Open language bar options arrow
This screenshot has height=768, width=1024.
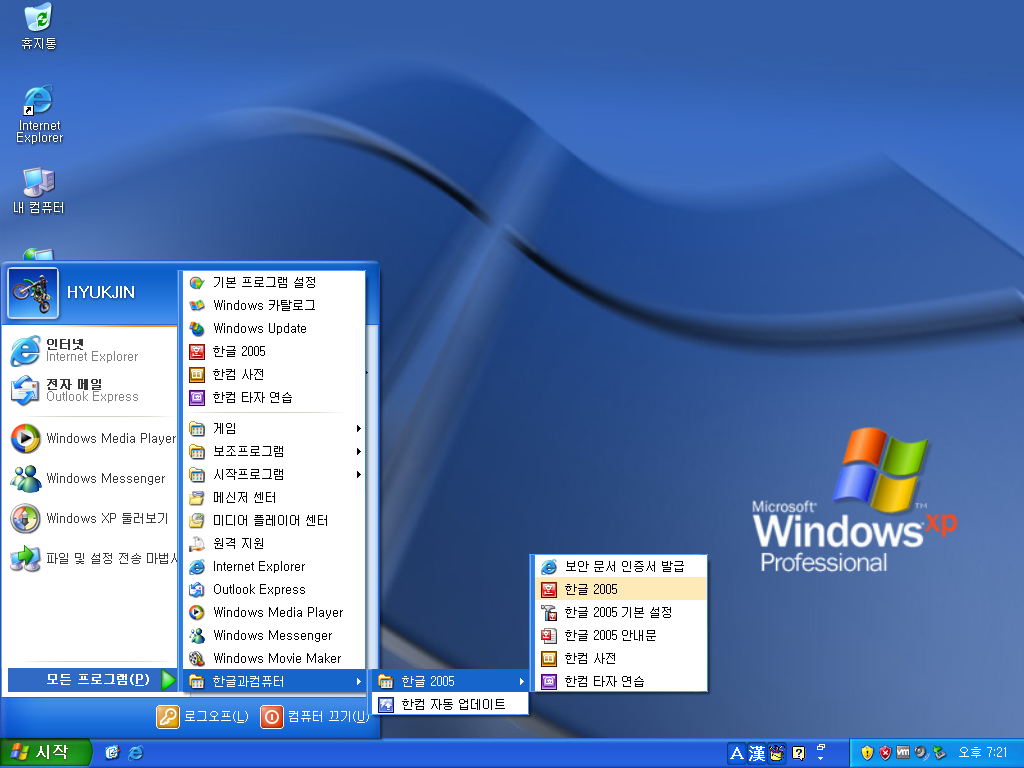[x=821, y=758]
